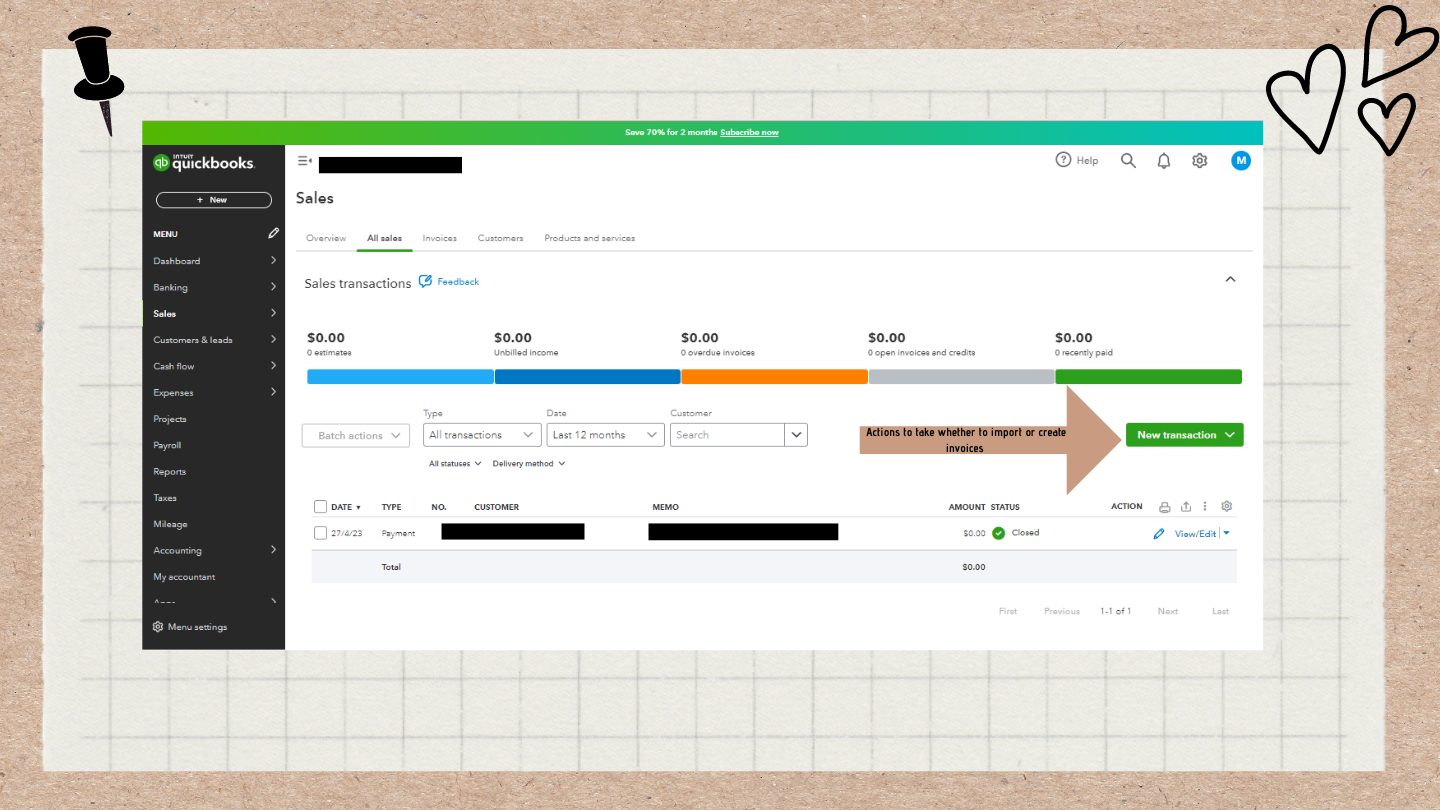Open the All statuses filter
This screenshot has height=810, width=1440.
(x=455, y=463)
